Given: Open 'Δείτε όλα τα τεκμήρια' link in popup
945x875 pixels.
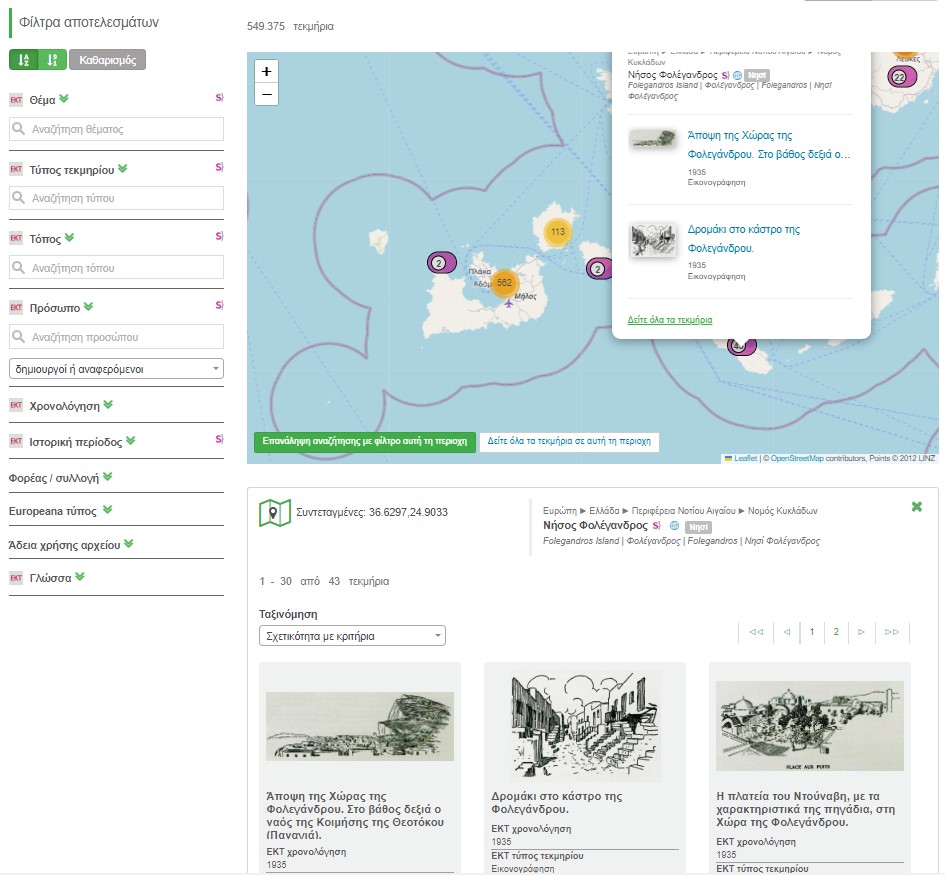Looking at the screenshot, I should click(x=669, y=320).
